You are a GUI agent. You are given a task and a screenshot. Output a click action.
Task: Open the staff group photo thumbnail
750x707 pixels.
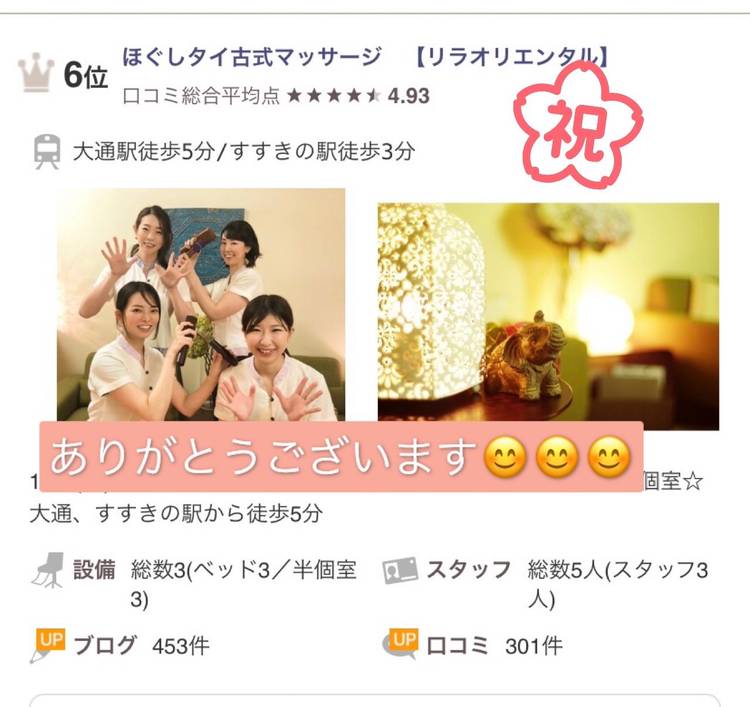pos(201,305)
